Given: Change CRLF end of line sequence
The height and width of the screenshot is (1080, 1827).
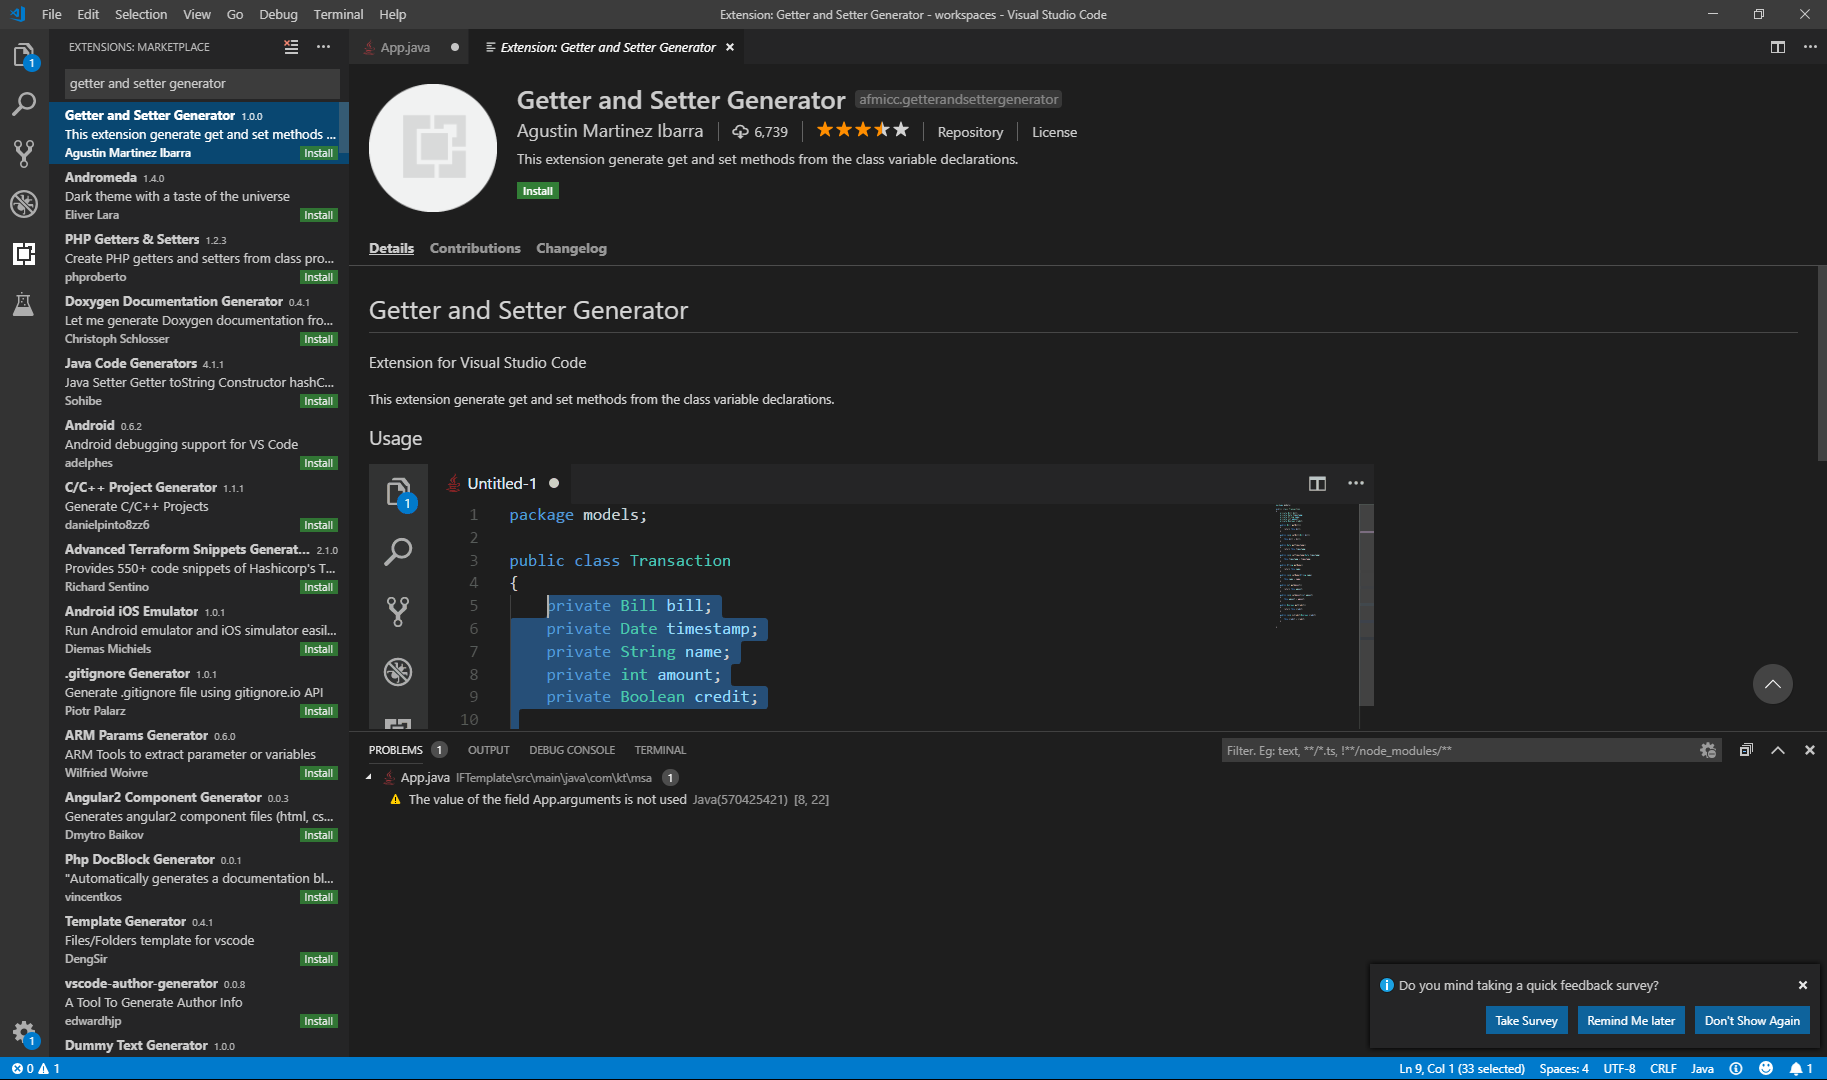Looking at the screenshot, I should pos(1663,1068).
